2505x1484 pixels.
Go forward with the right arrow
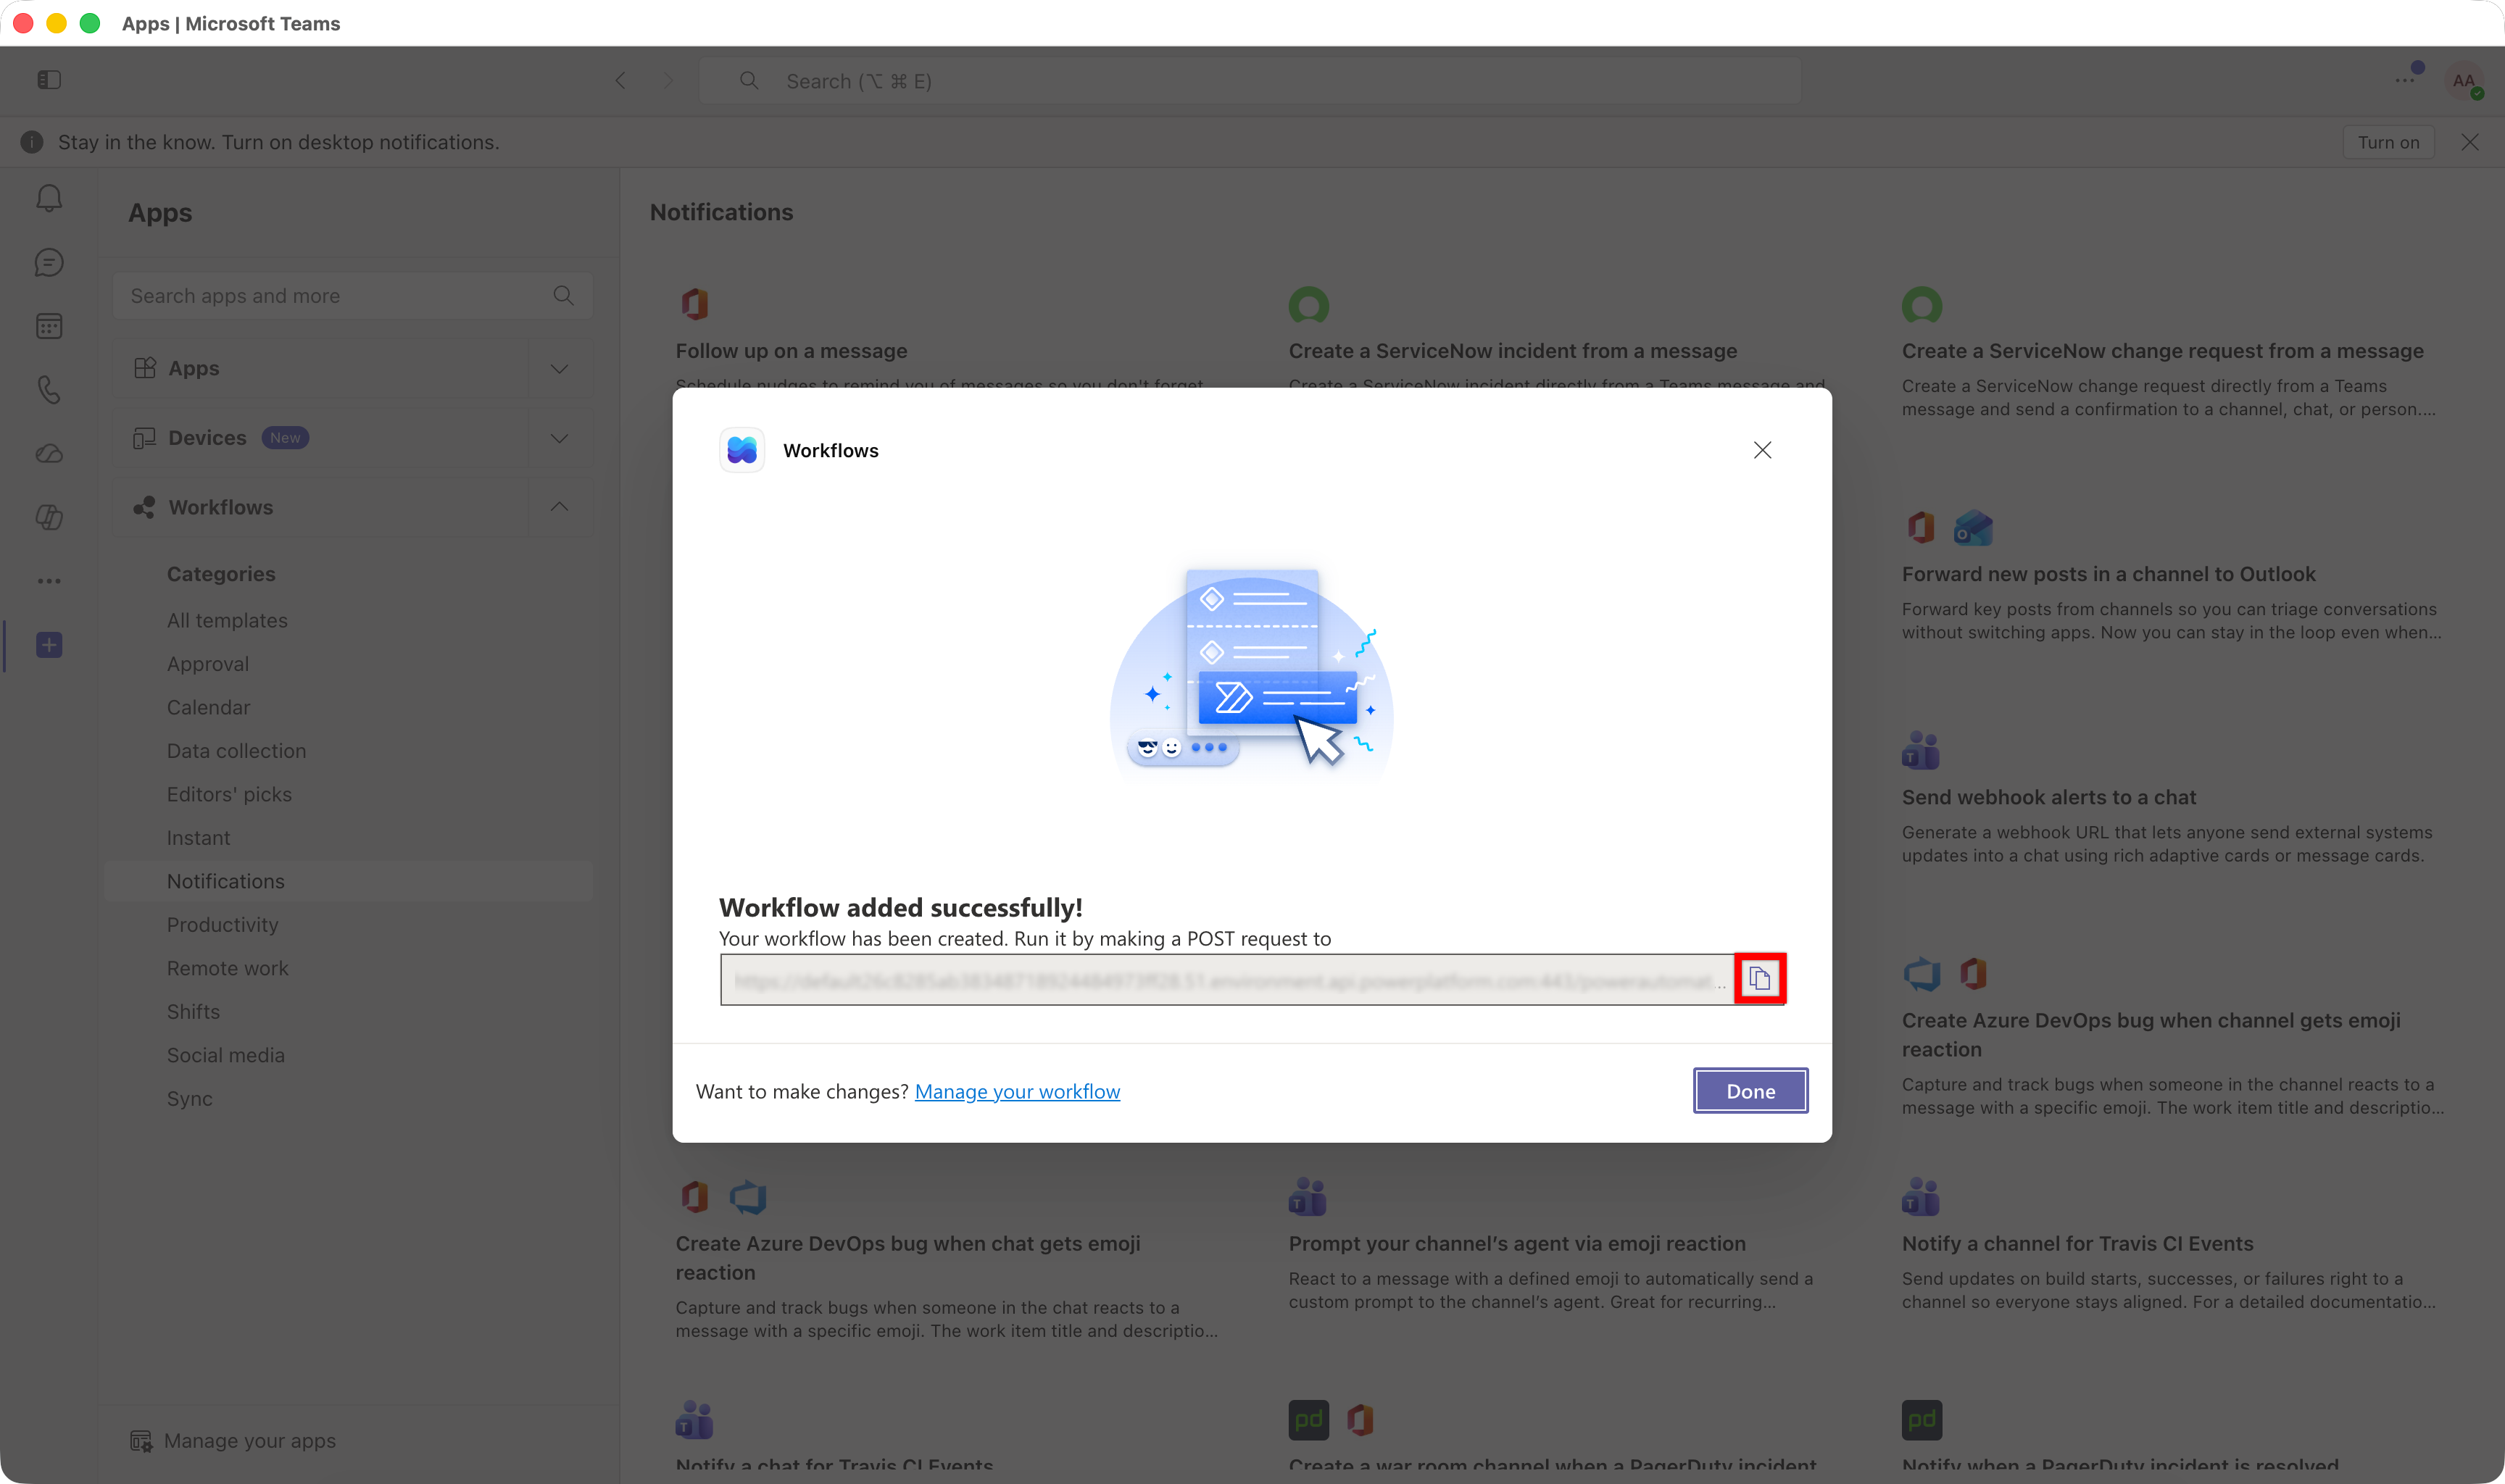click(669, 81)
